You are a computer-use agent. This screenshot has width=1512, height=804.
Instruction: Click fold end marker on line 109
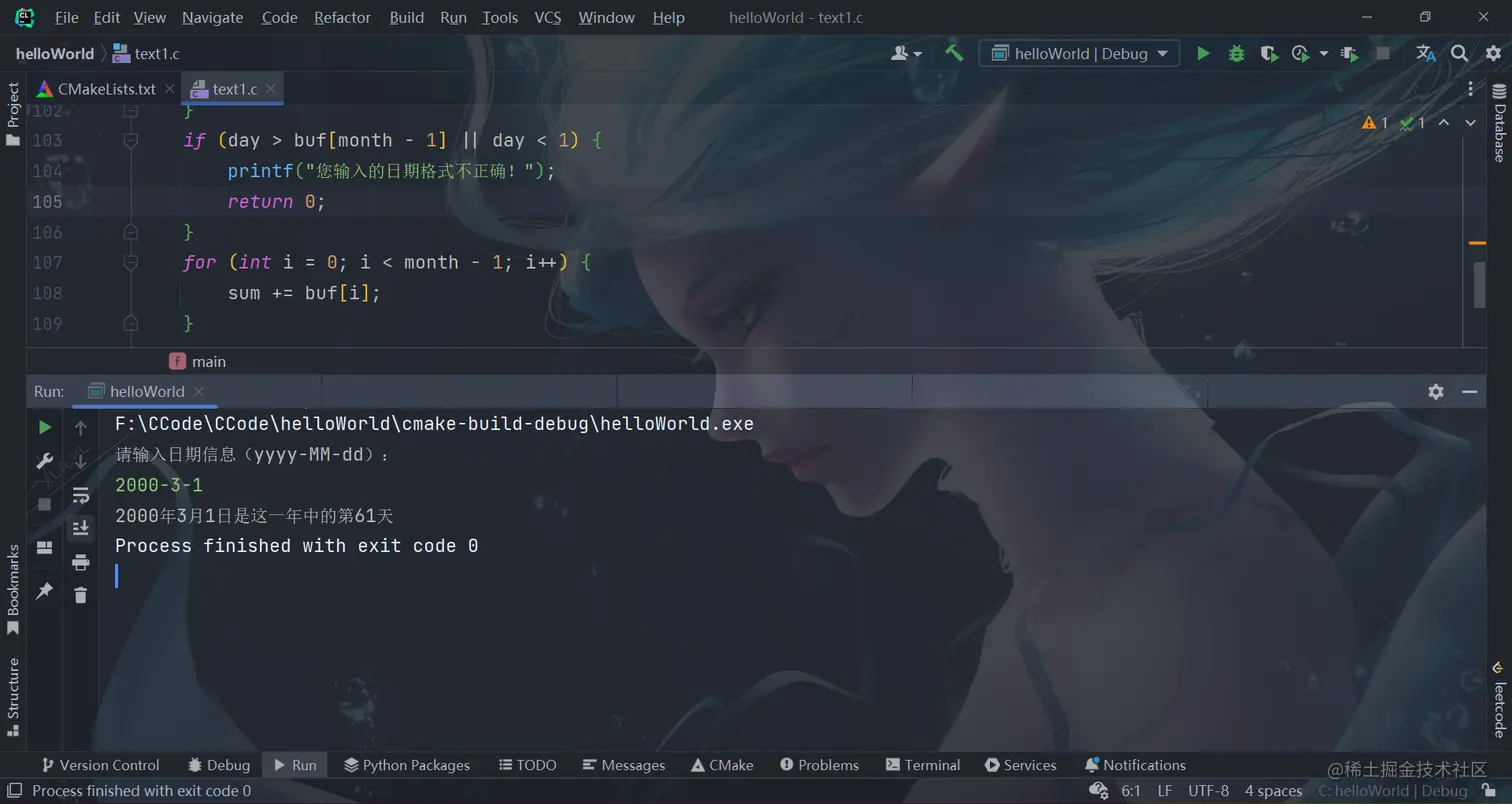[130, 323]
